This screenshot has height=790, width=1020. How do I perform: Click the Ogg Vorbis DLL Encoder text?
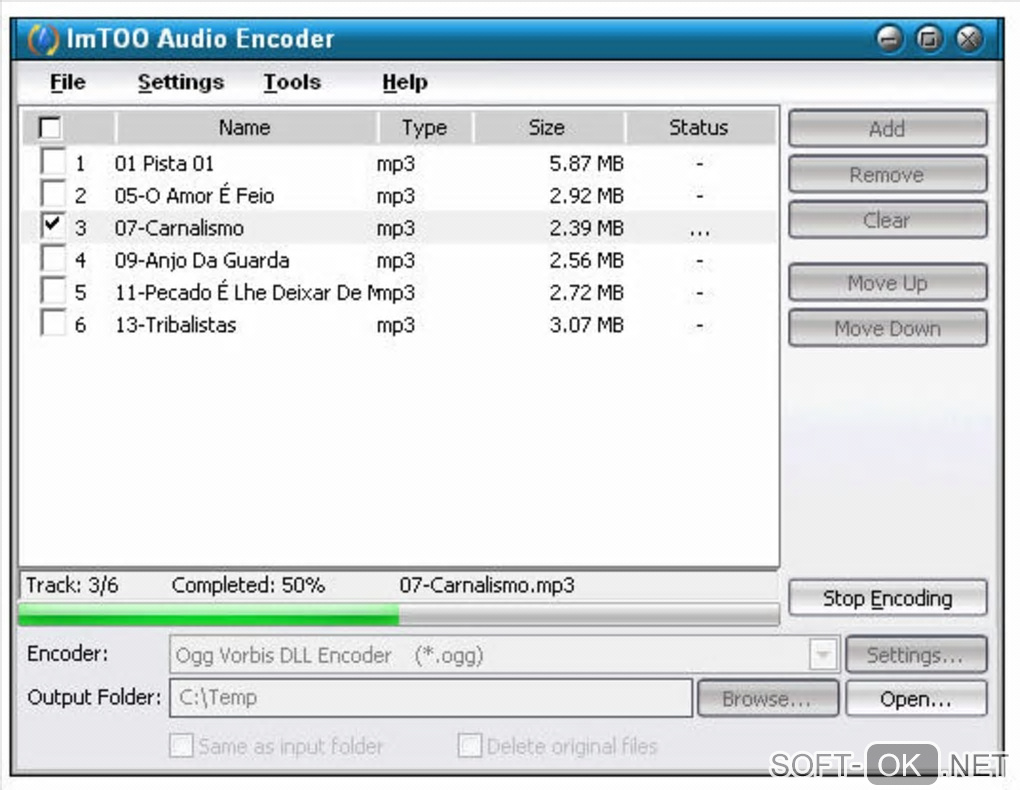[x=283, y=655]
